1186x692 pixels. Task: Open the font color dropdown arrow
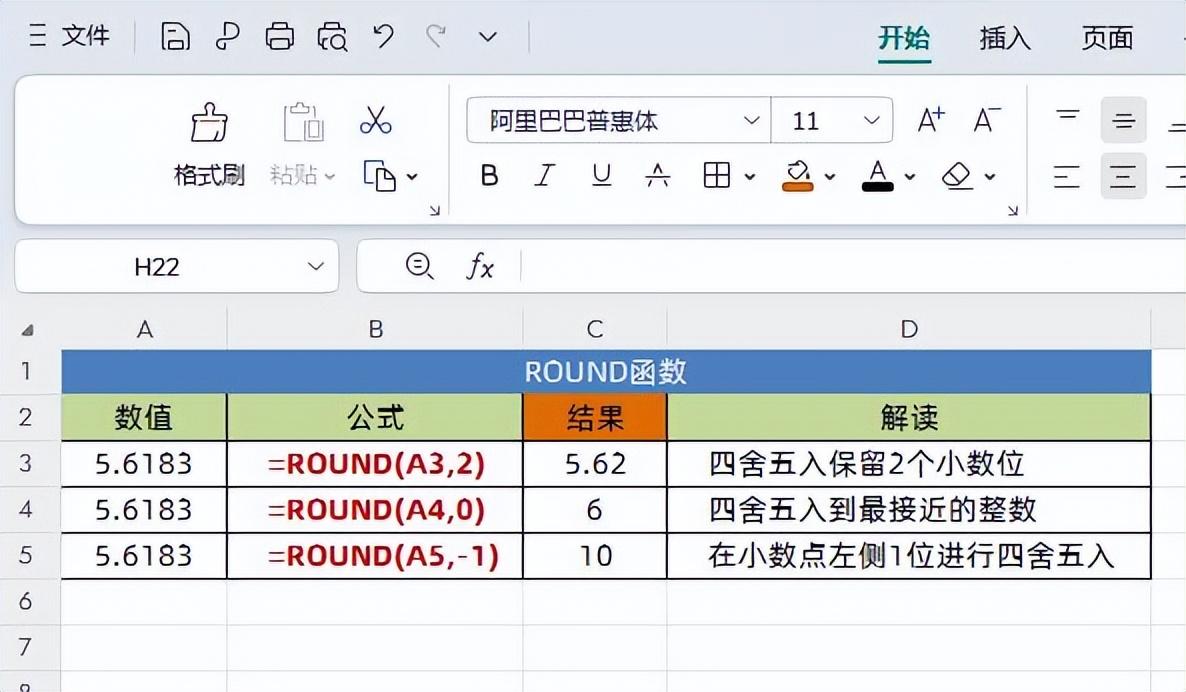pos(910,177)
